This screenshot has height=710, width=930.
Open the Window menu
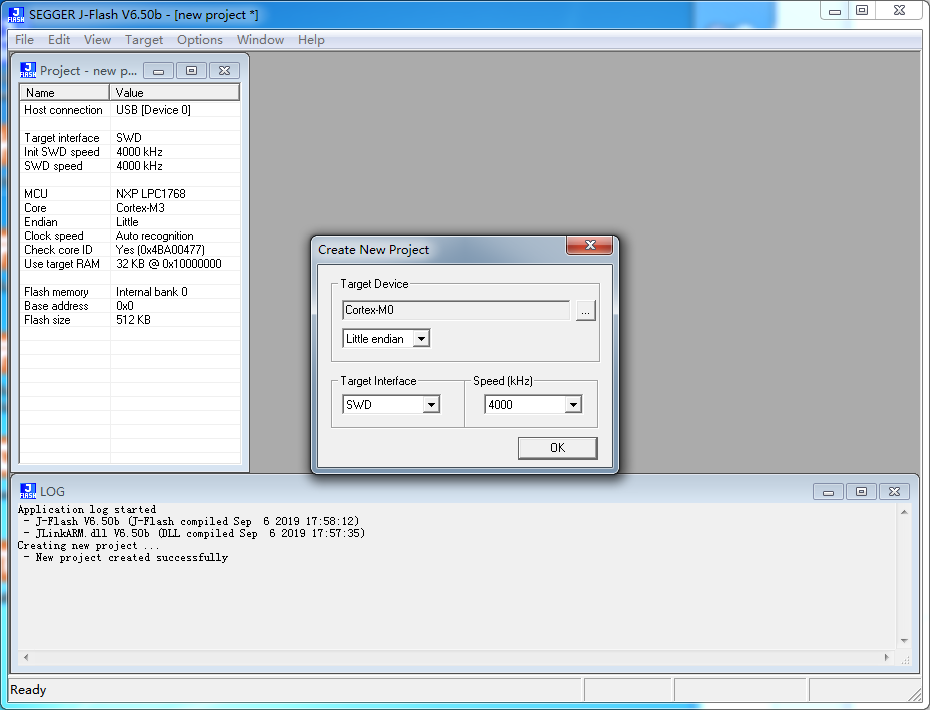[x=260, y=40]
